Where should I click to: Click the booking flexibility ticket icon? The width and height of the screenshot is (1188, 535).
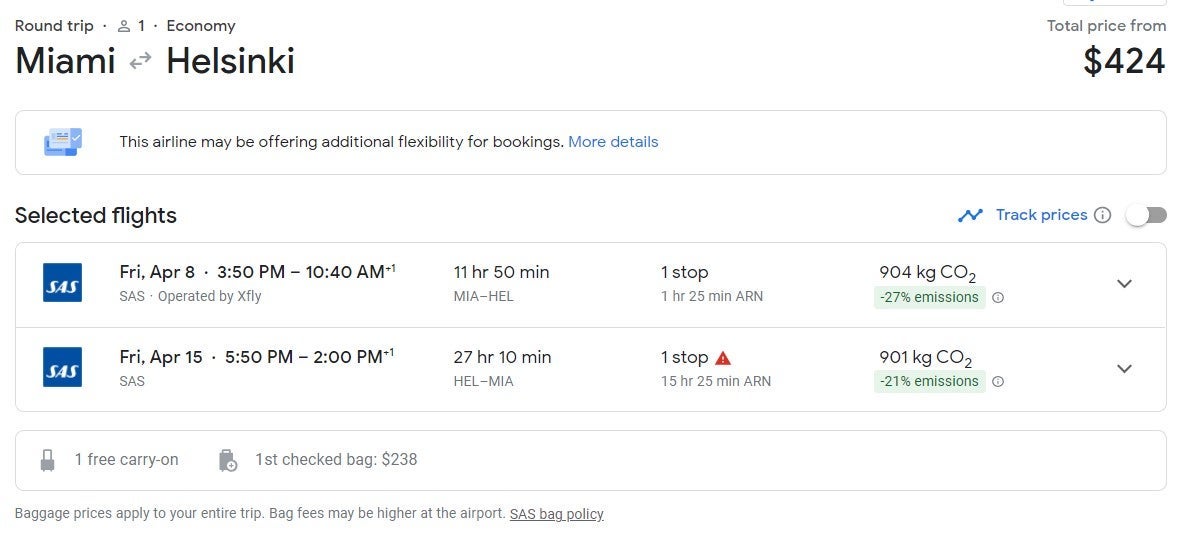point(63,142)
